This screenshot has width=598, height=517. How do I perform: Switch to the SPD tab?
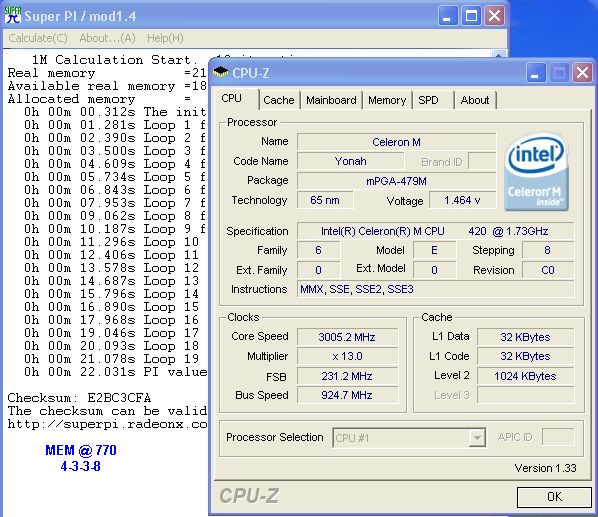(428, 100)
